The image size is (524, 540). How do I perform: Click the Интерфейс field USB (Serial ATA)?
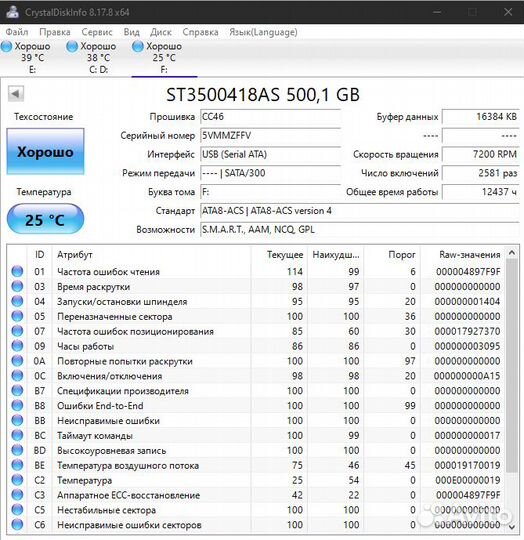[x=270, y=154]
